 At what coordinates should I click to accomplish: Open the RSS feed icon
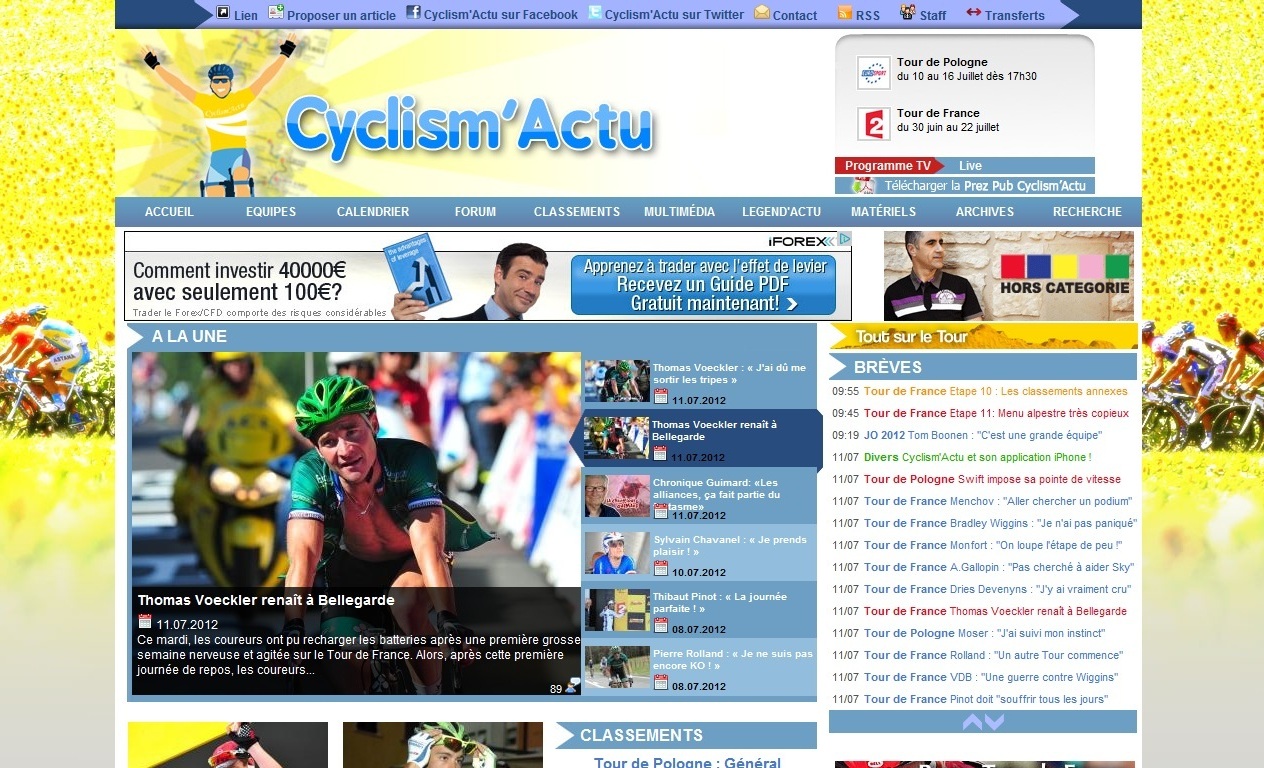[845, 13]
